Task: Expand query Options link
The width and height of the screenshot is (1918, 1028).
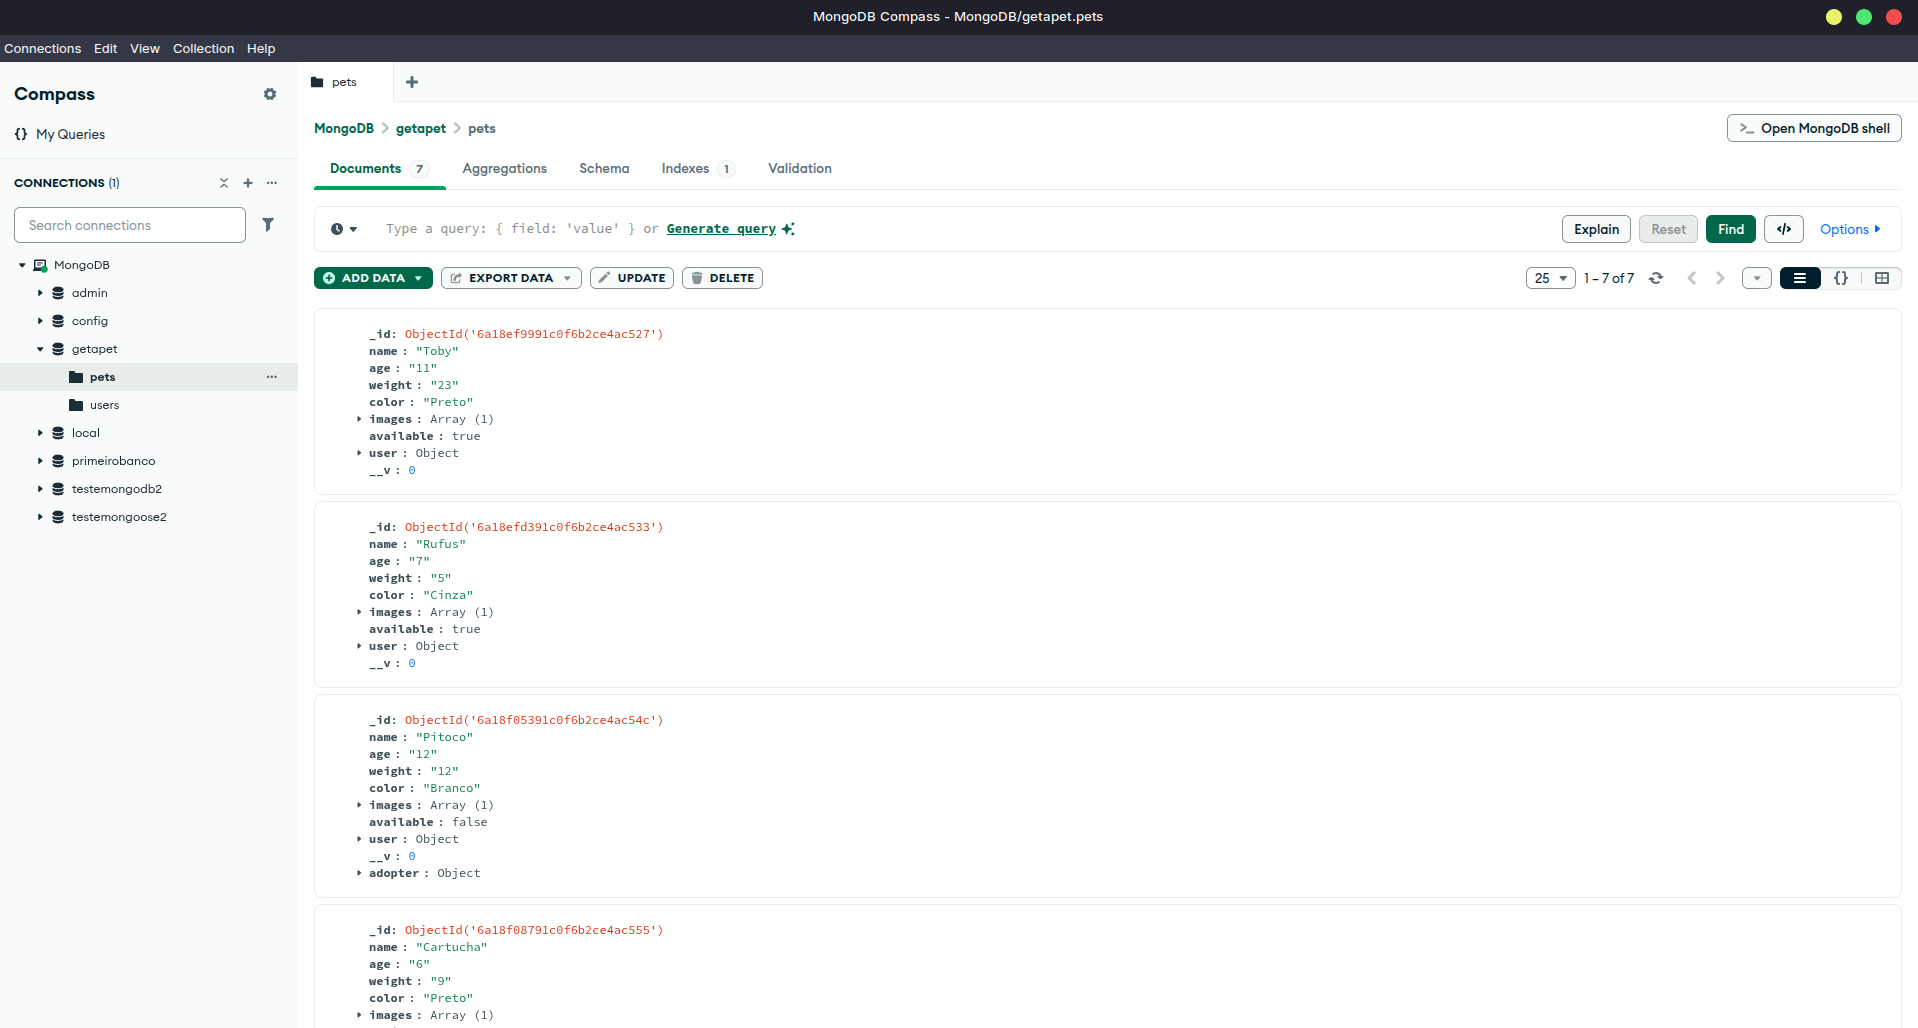Action: pyautogui.click(x=1850, y=229)
